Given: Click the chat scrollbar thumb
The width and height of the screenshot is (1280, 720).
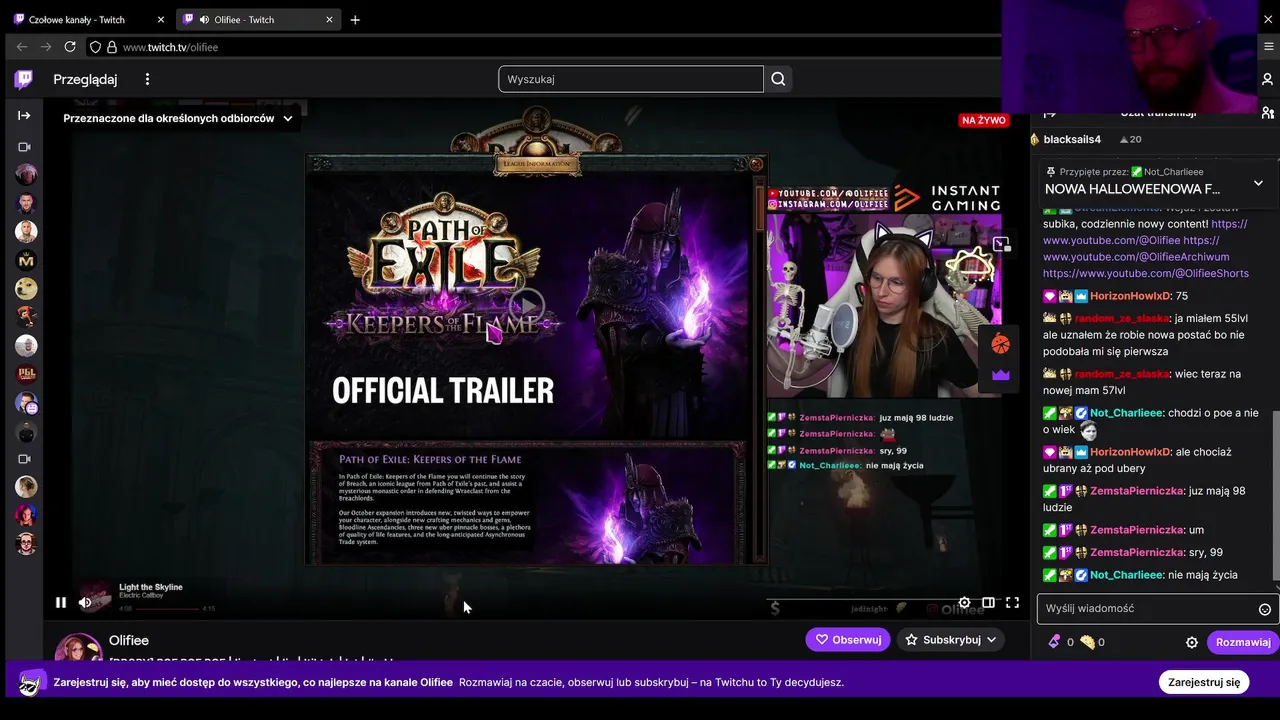Looking at the screenshot, I should point(1275,495).
